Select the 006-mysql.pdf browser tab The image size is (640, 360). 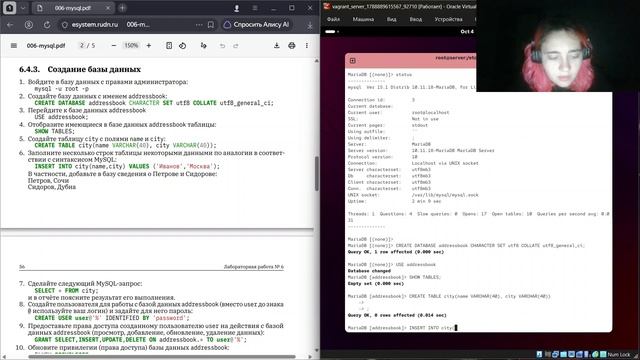coord(73,8)
